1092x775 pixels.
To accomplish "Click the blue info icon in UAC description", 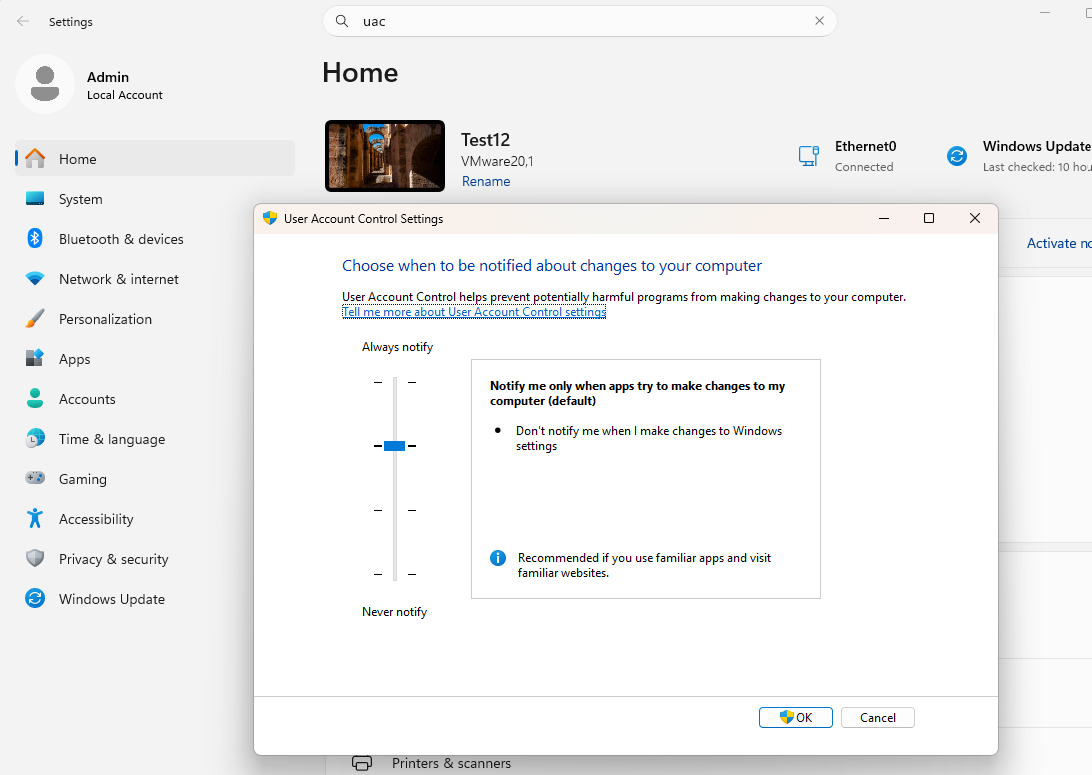I will tap(498, 558).
